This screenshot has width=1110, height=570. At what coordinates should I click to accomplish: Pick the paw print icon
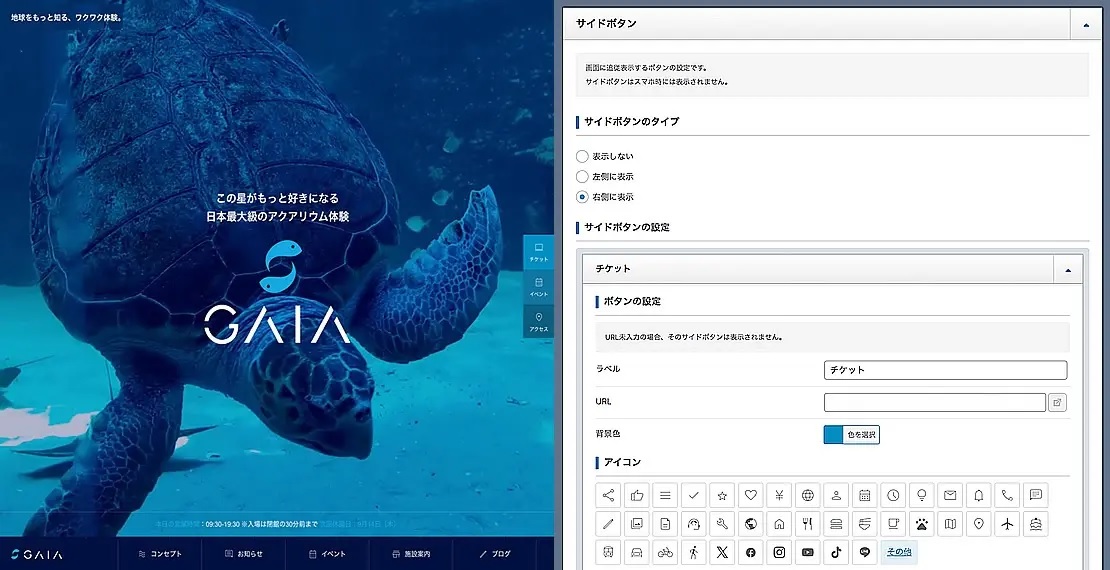(922, 523)
